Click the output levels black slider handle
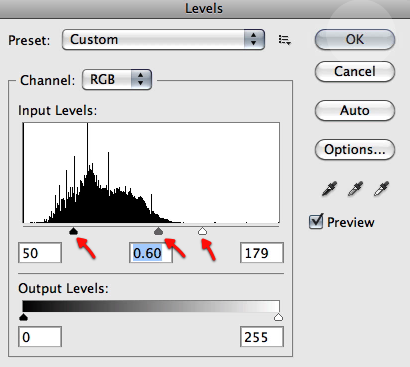410x367 pixels. pyautogui.click(x=23, y=317)
